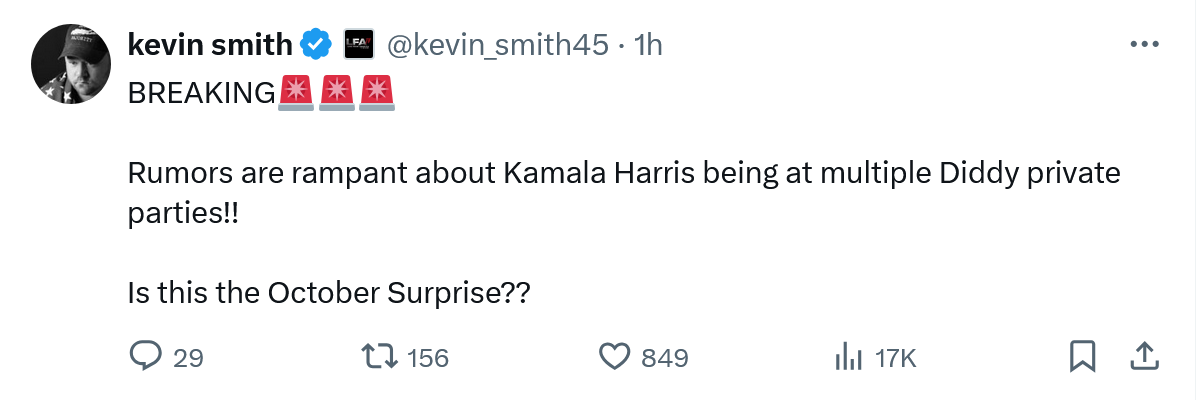1196x400 pixels.
Task: Click the blue verified checkmark badge
Action: pyautogui.click(x=317, y=45)
